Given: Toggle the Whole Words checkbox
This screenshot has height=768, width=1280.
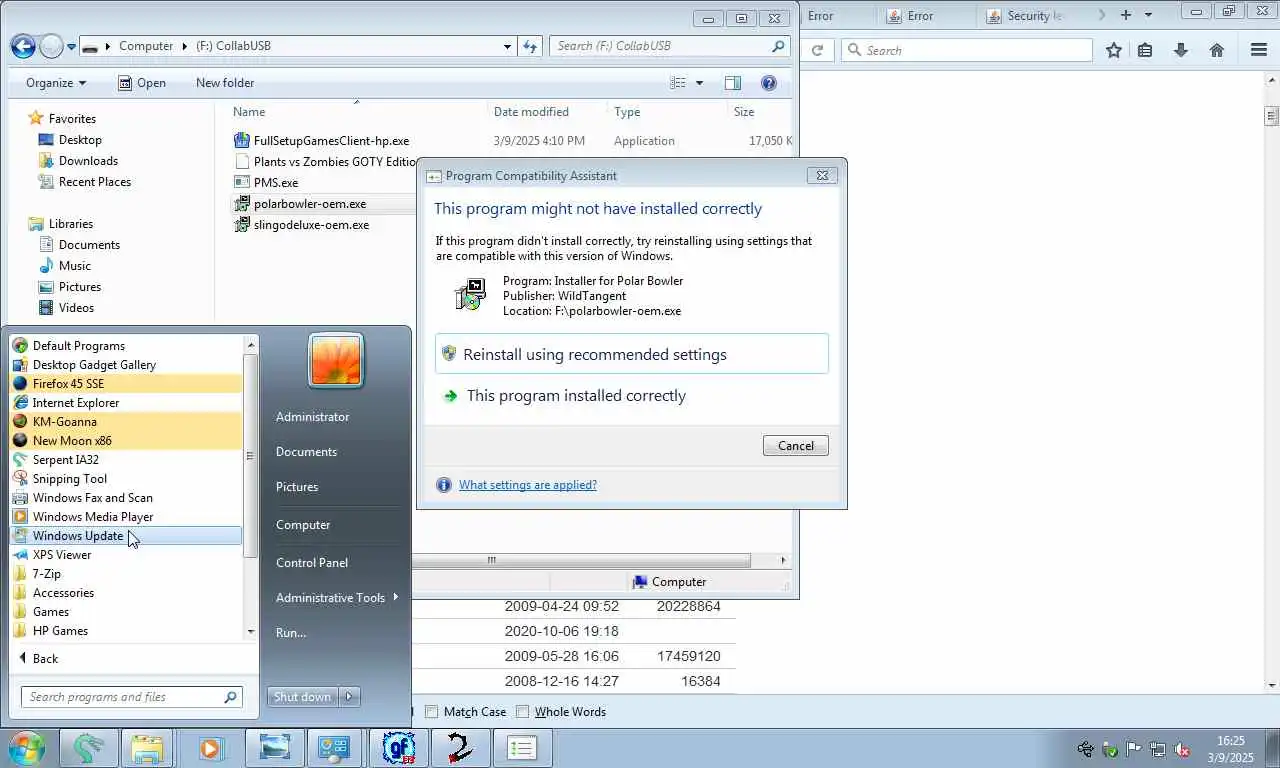Looking at the screenshot, I should pyautogui.click(x=522, y=712).
